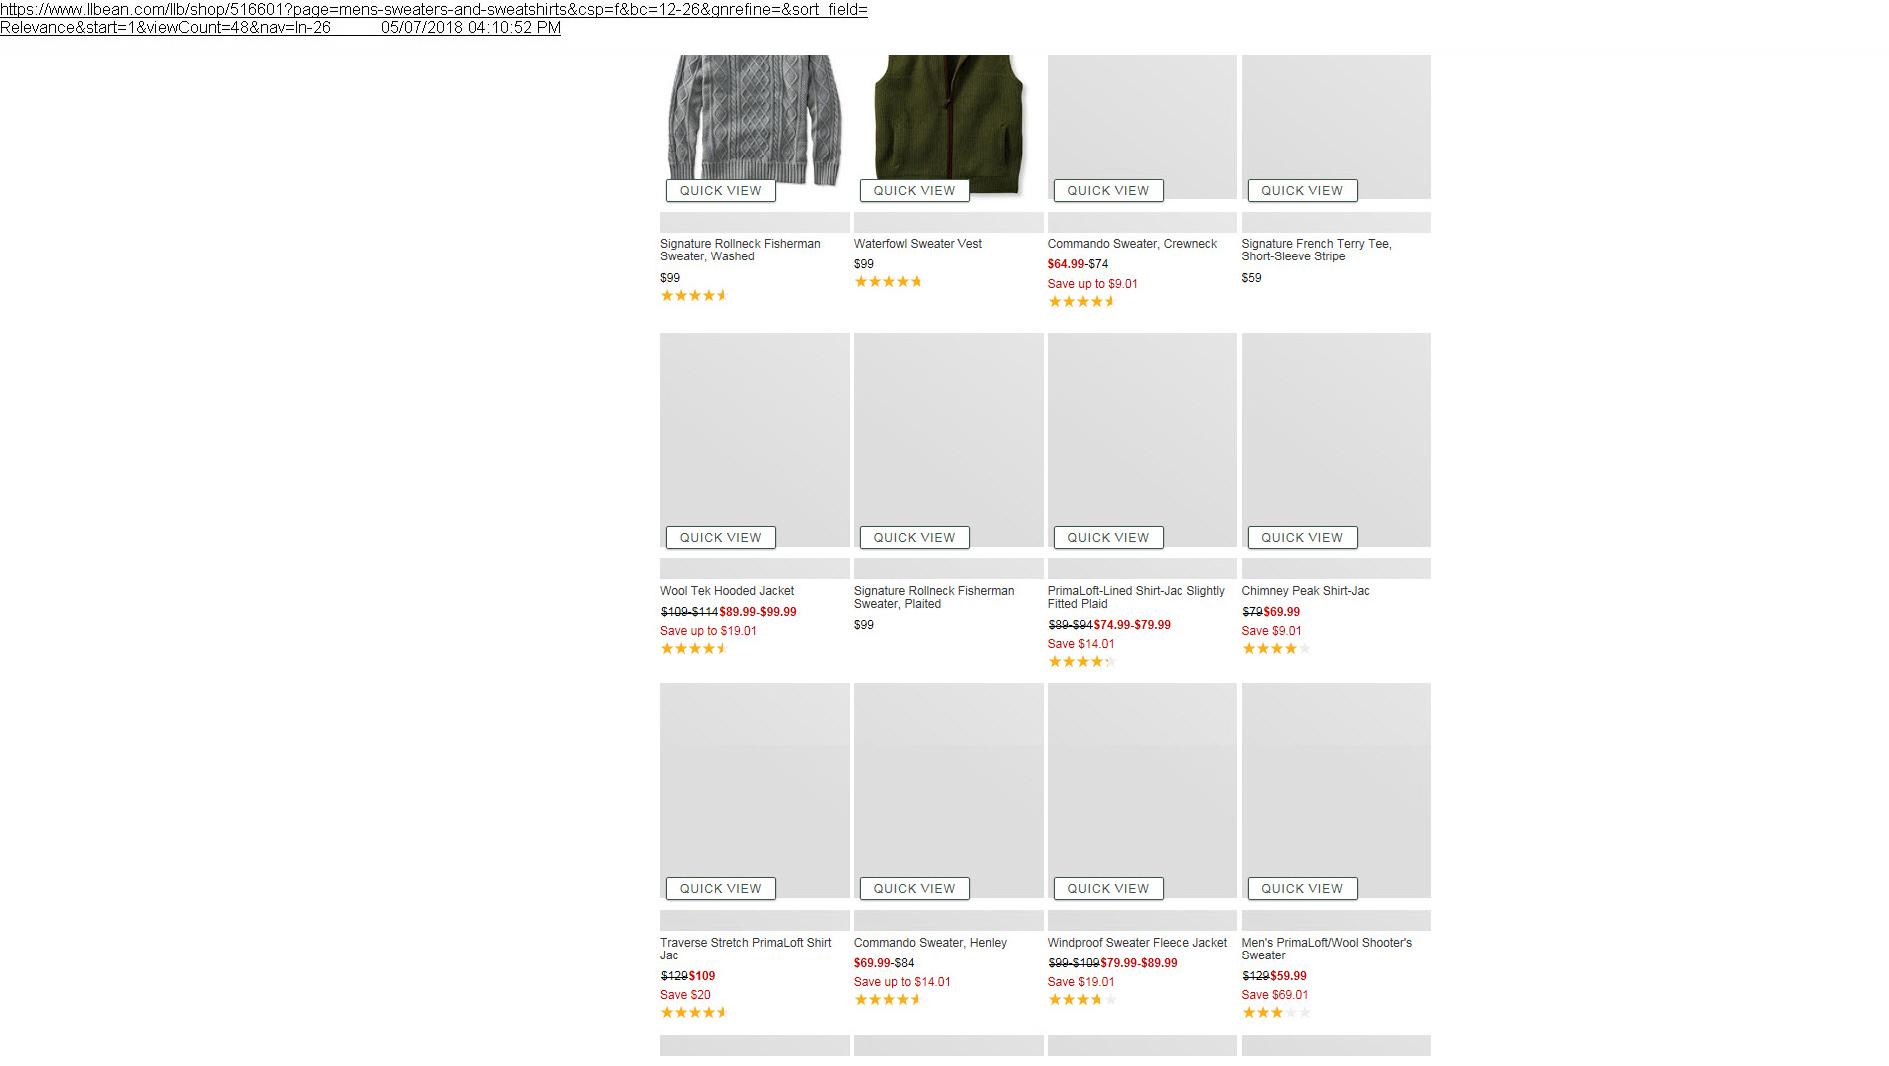Click Quick View on Waterfowl Sweater Vest
Screen dimensions: 1889x1066
(914, 191)
